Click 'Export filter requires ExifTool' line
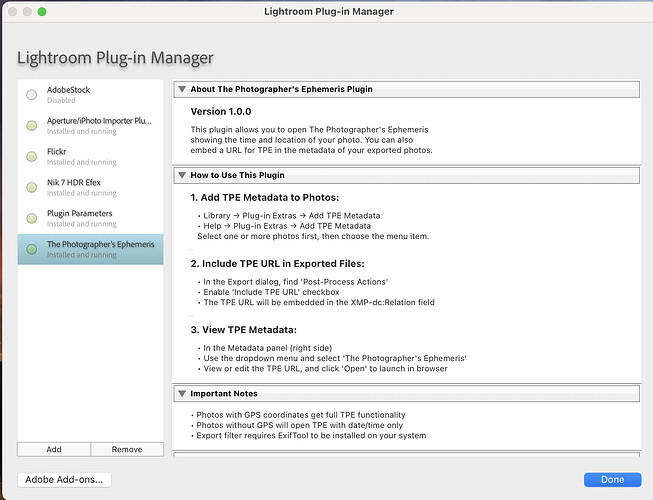 (x=309, y=436)
